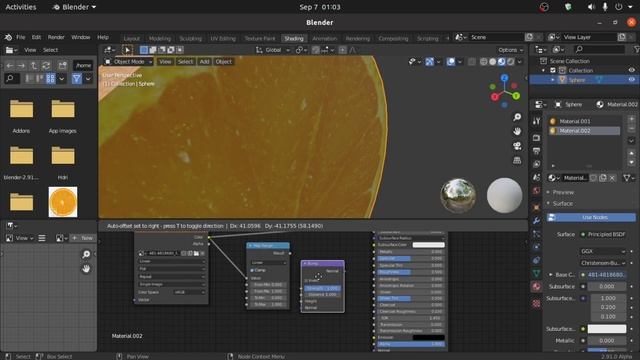Open sRGB color space dropdown in image node
This screenshot has height=360, width=640.
(189, 292)
